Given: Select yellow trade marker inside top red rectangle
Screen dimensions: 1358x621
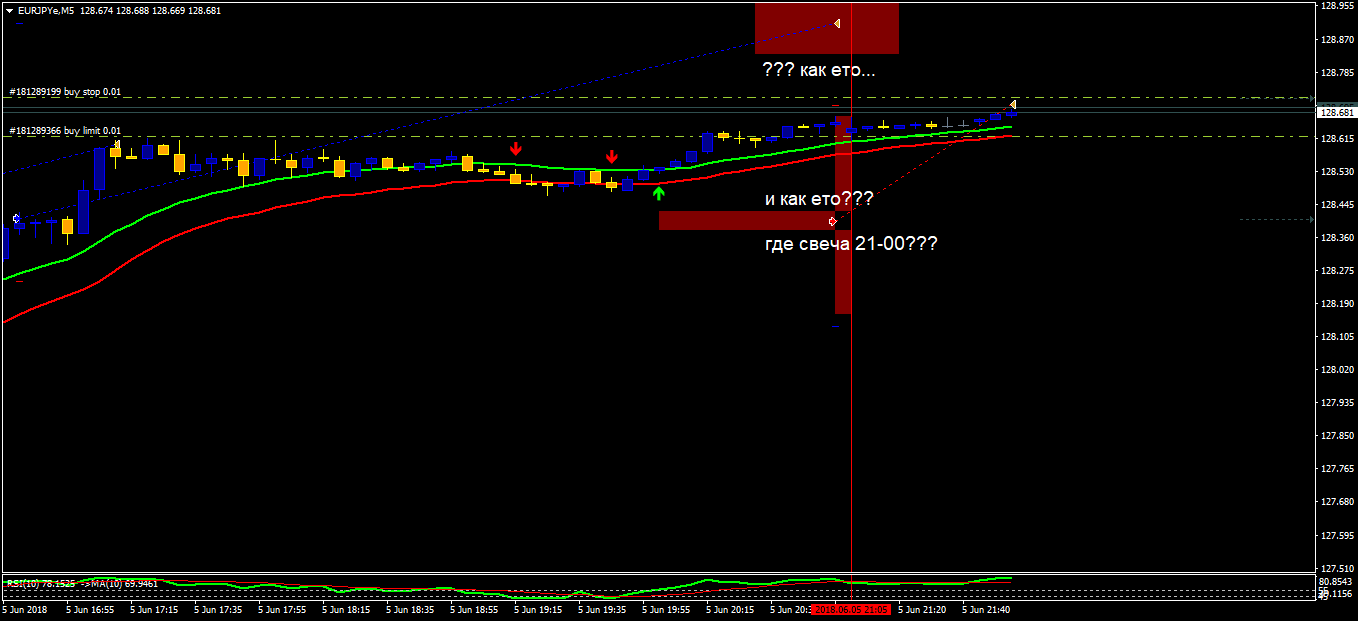Looking at the screenshot, I should coord(837,23).
